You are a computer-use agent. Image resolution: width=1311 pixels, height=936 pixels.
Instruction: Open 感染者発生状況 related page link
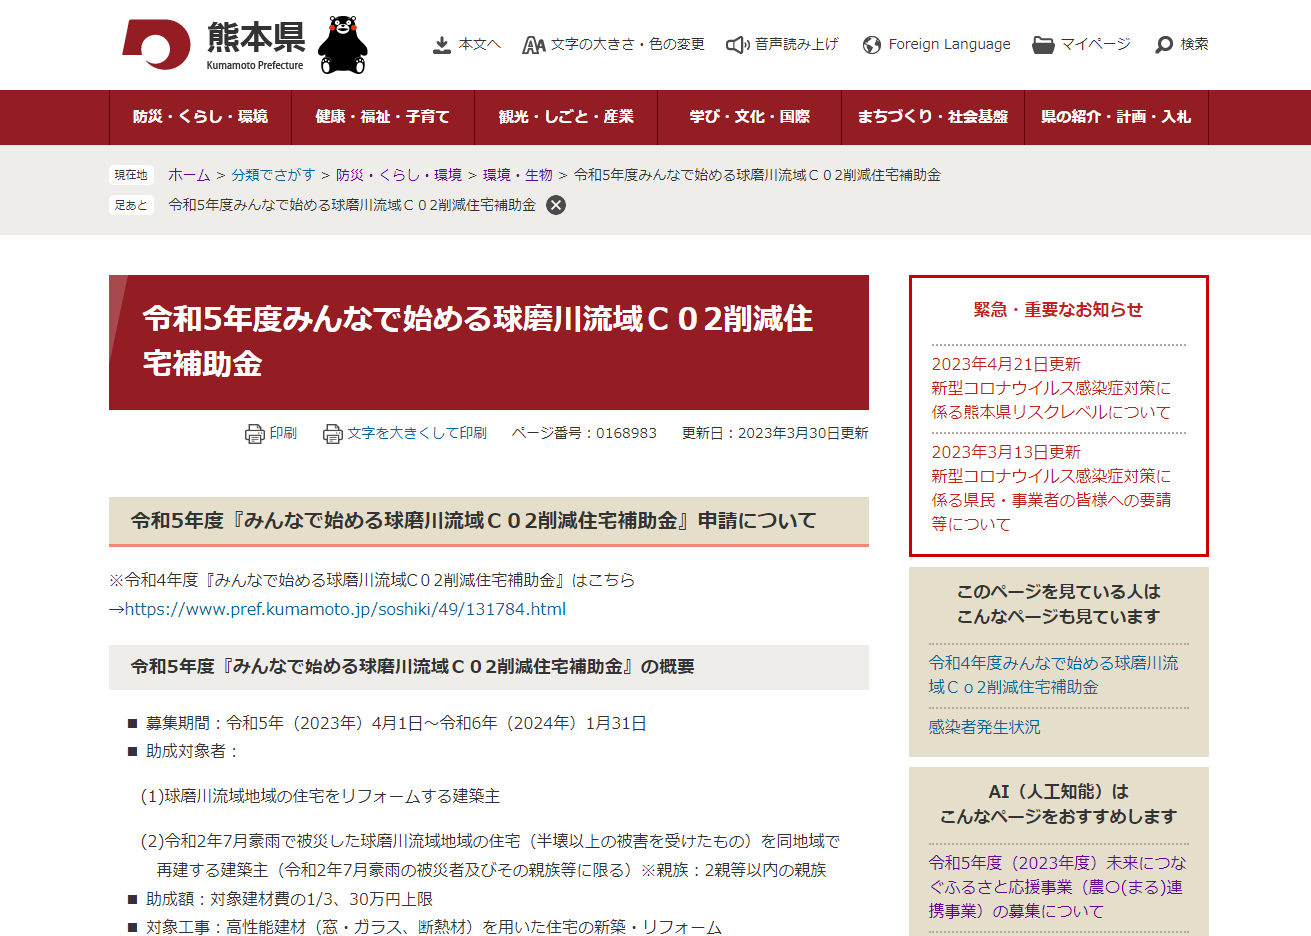984,727
